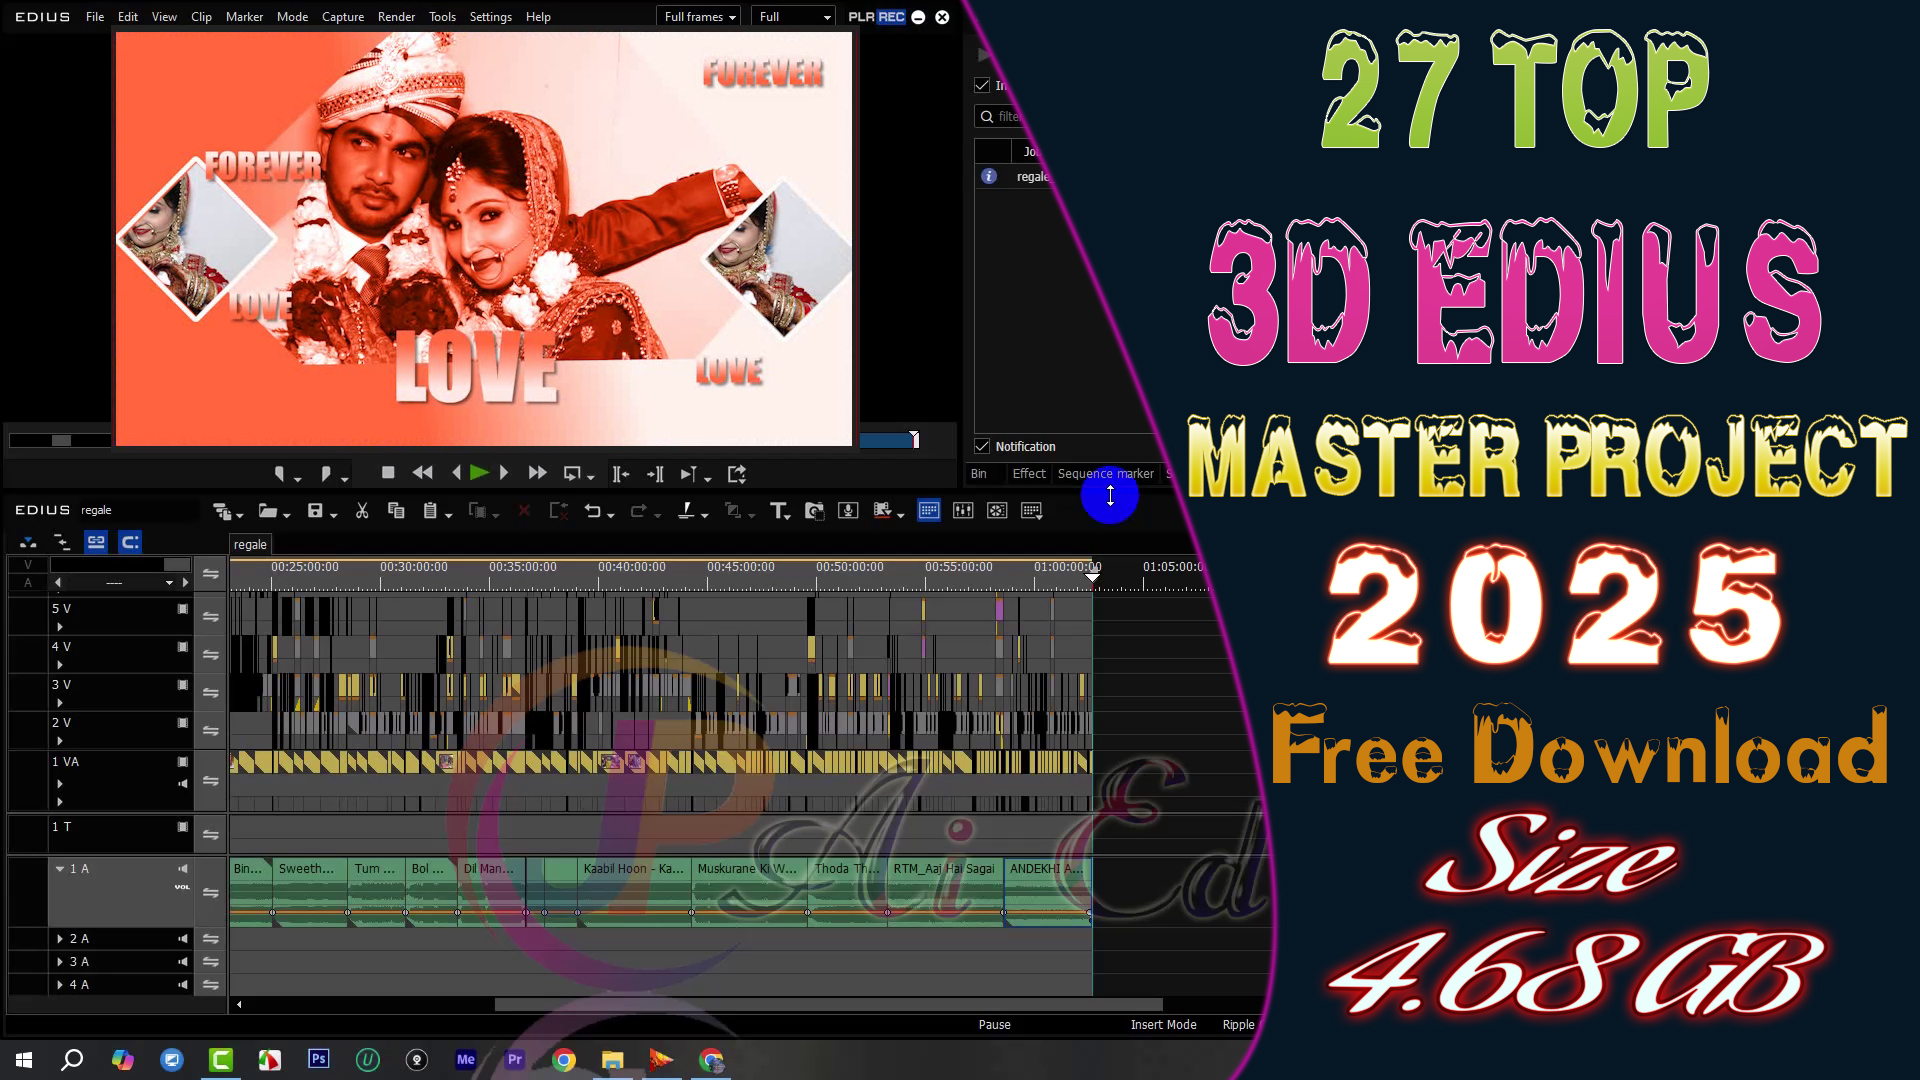Click the Save project disk icon
This screenshot has height=1080, width=1920.
click(315, 511)
